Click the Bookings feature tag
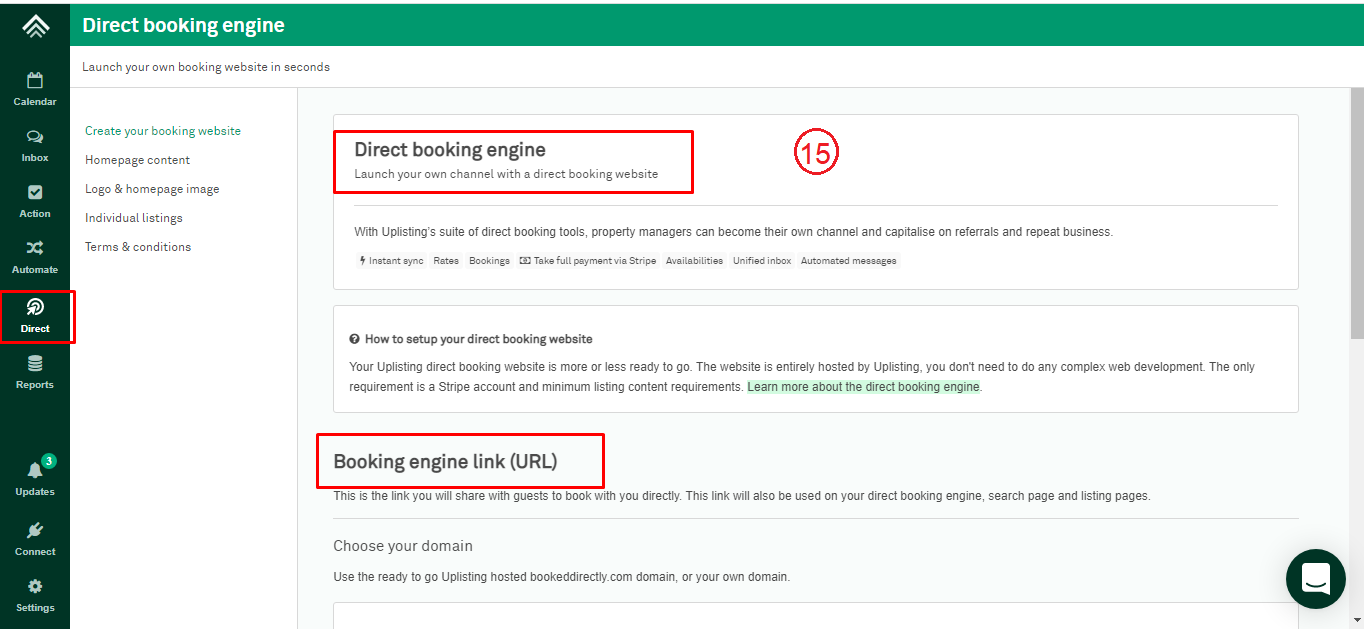 point(489,261)
